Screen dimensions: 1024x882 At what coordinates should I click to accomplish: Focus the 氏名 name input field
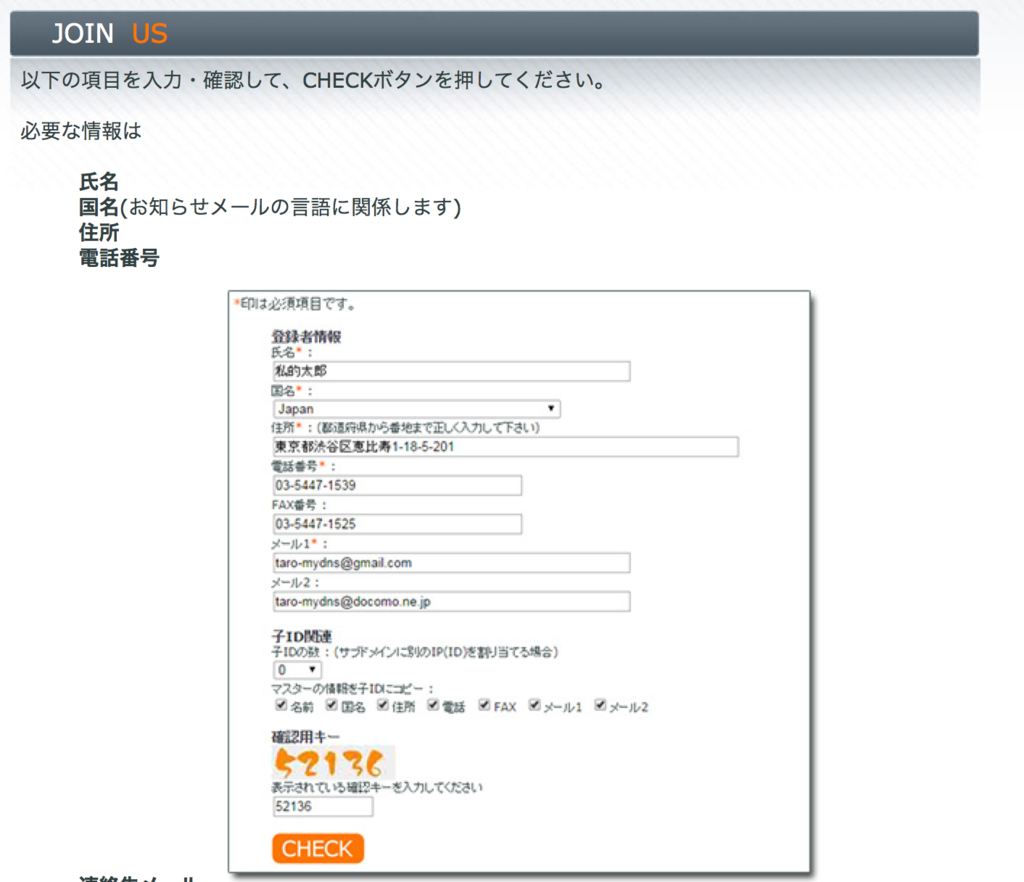[451, 371]
